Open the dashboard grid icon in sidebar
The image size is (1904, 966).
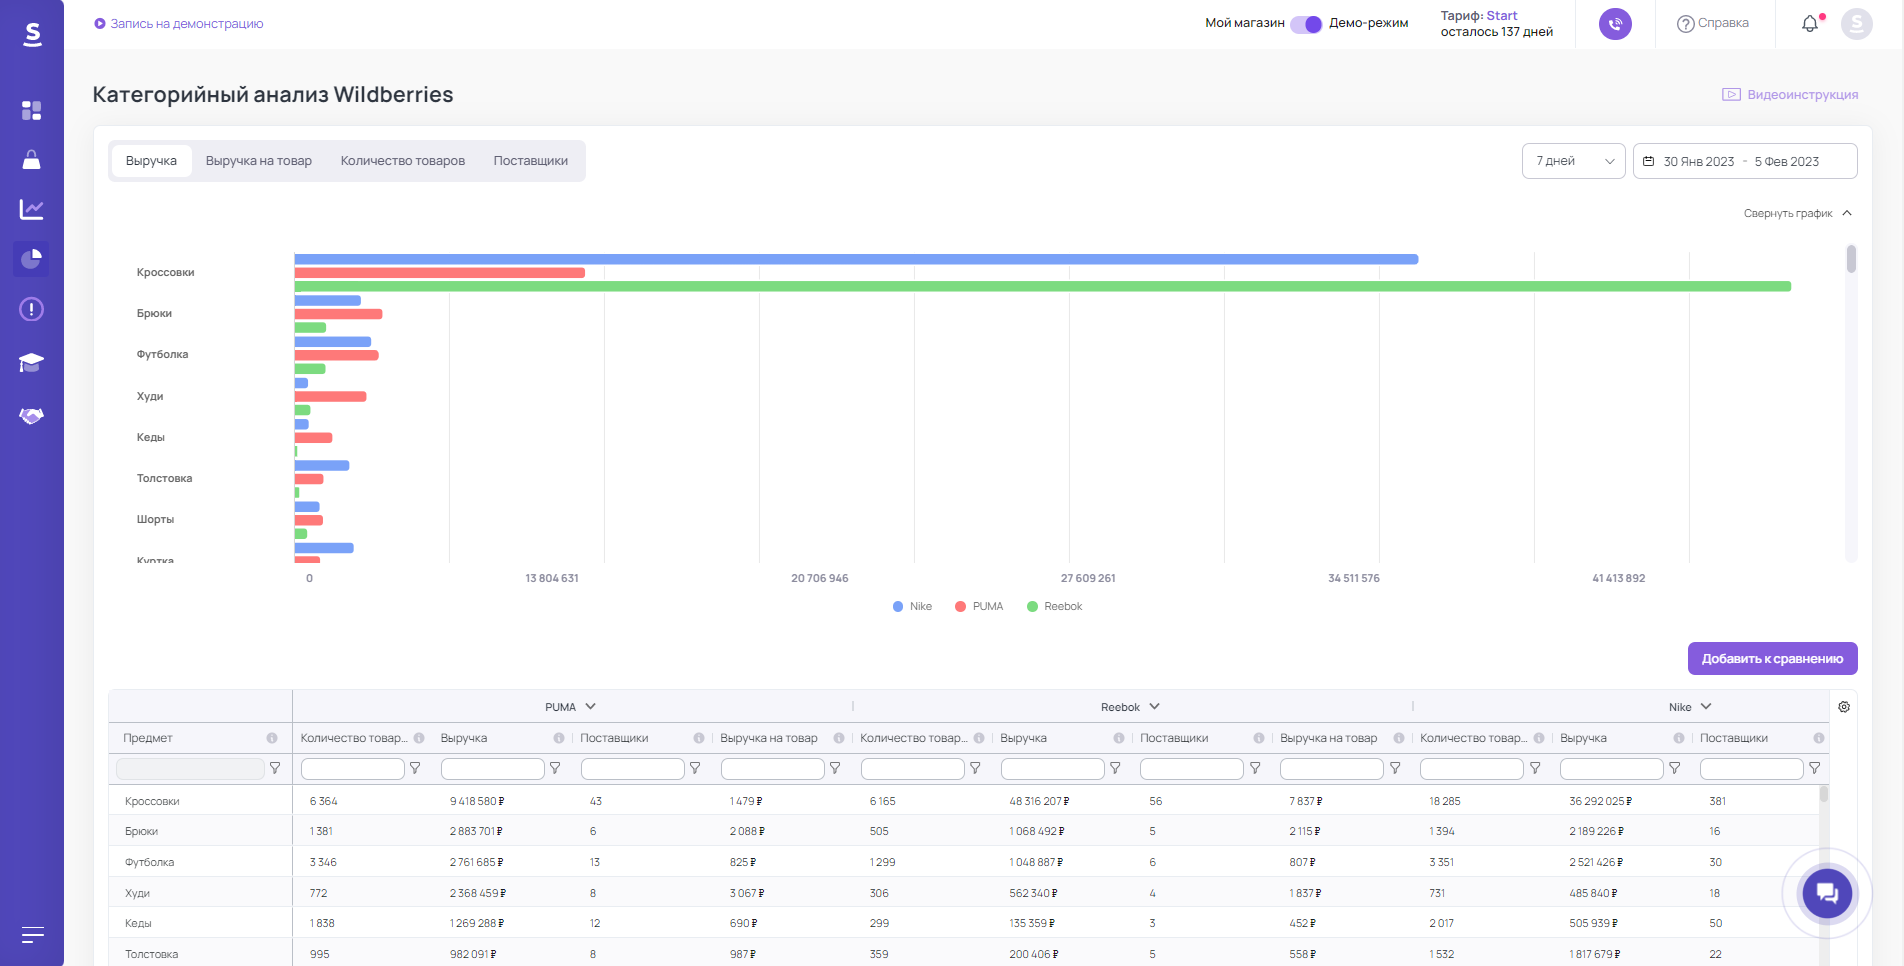tap(31, 110)
